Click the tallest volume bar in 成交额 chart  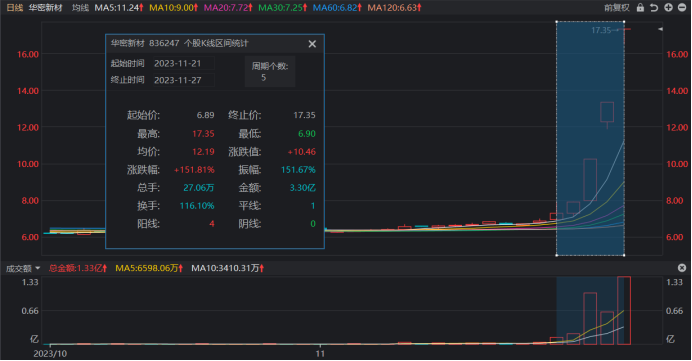[624, 310]
